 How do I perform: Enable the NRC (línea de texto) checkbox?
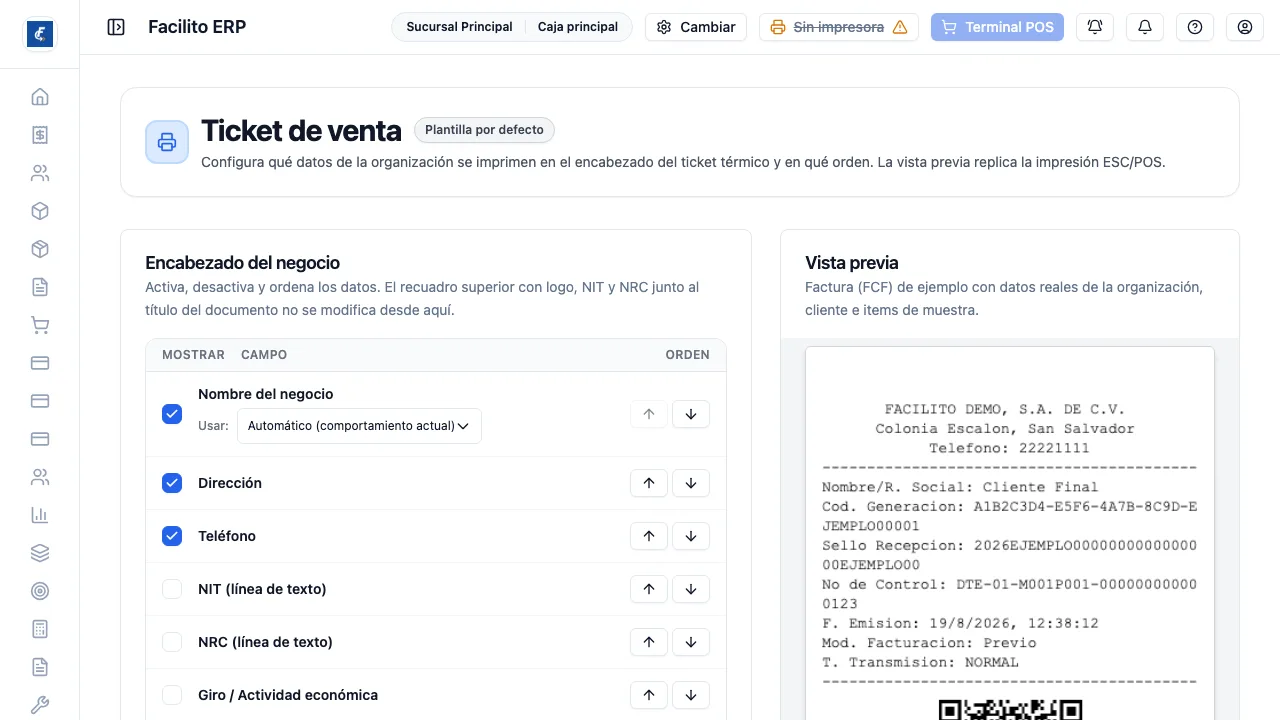(172, 642)
